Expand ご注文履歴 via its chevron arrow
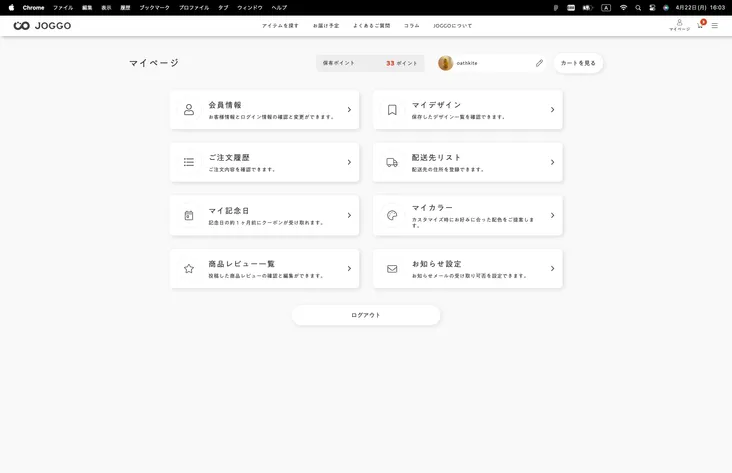732x473 pixels. tap(349, 162)
